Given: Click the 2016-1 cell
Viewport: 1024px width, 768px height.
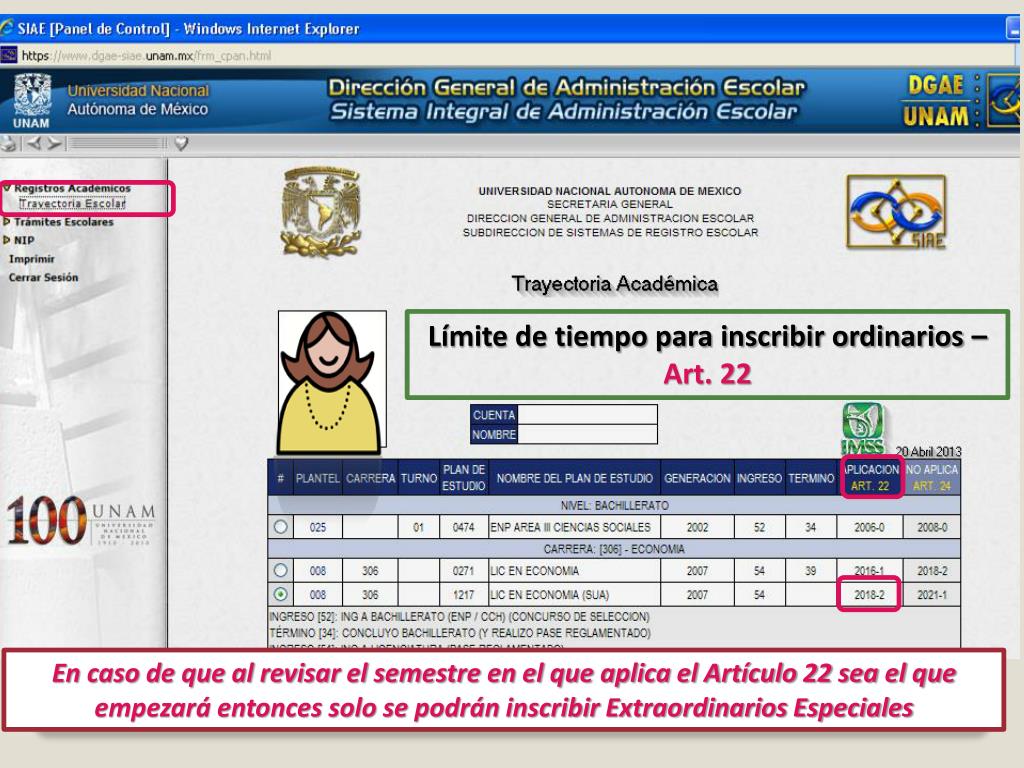Looking at the screenshot, I should 869,571.
